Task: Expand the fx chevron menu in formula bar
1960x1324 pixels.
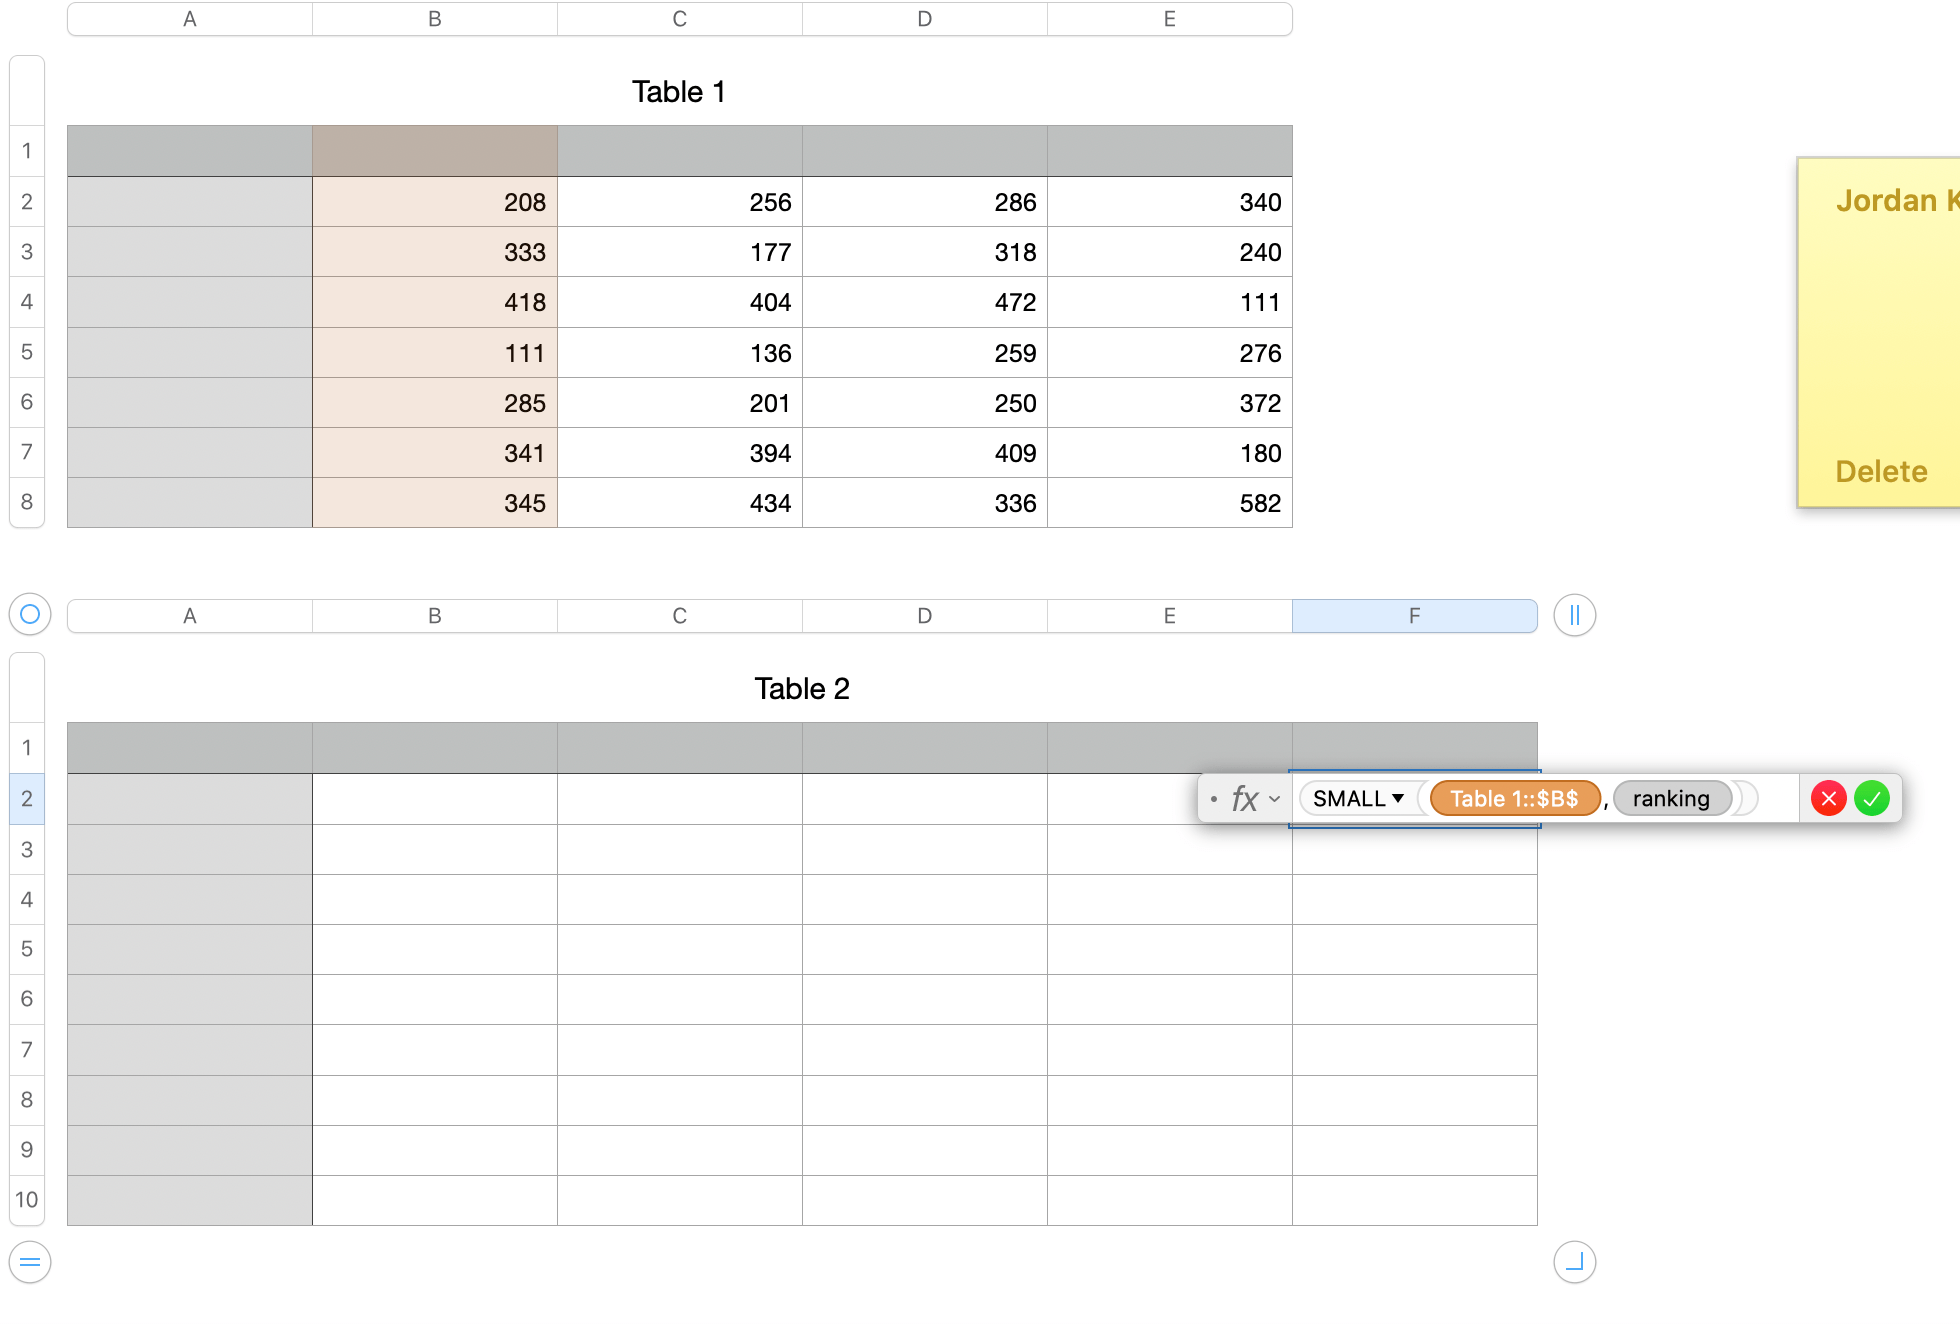Action: pyautogui.click(x=1274, y=799)
